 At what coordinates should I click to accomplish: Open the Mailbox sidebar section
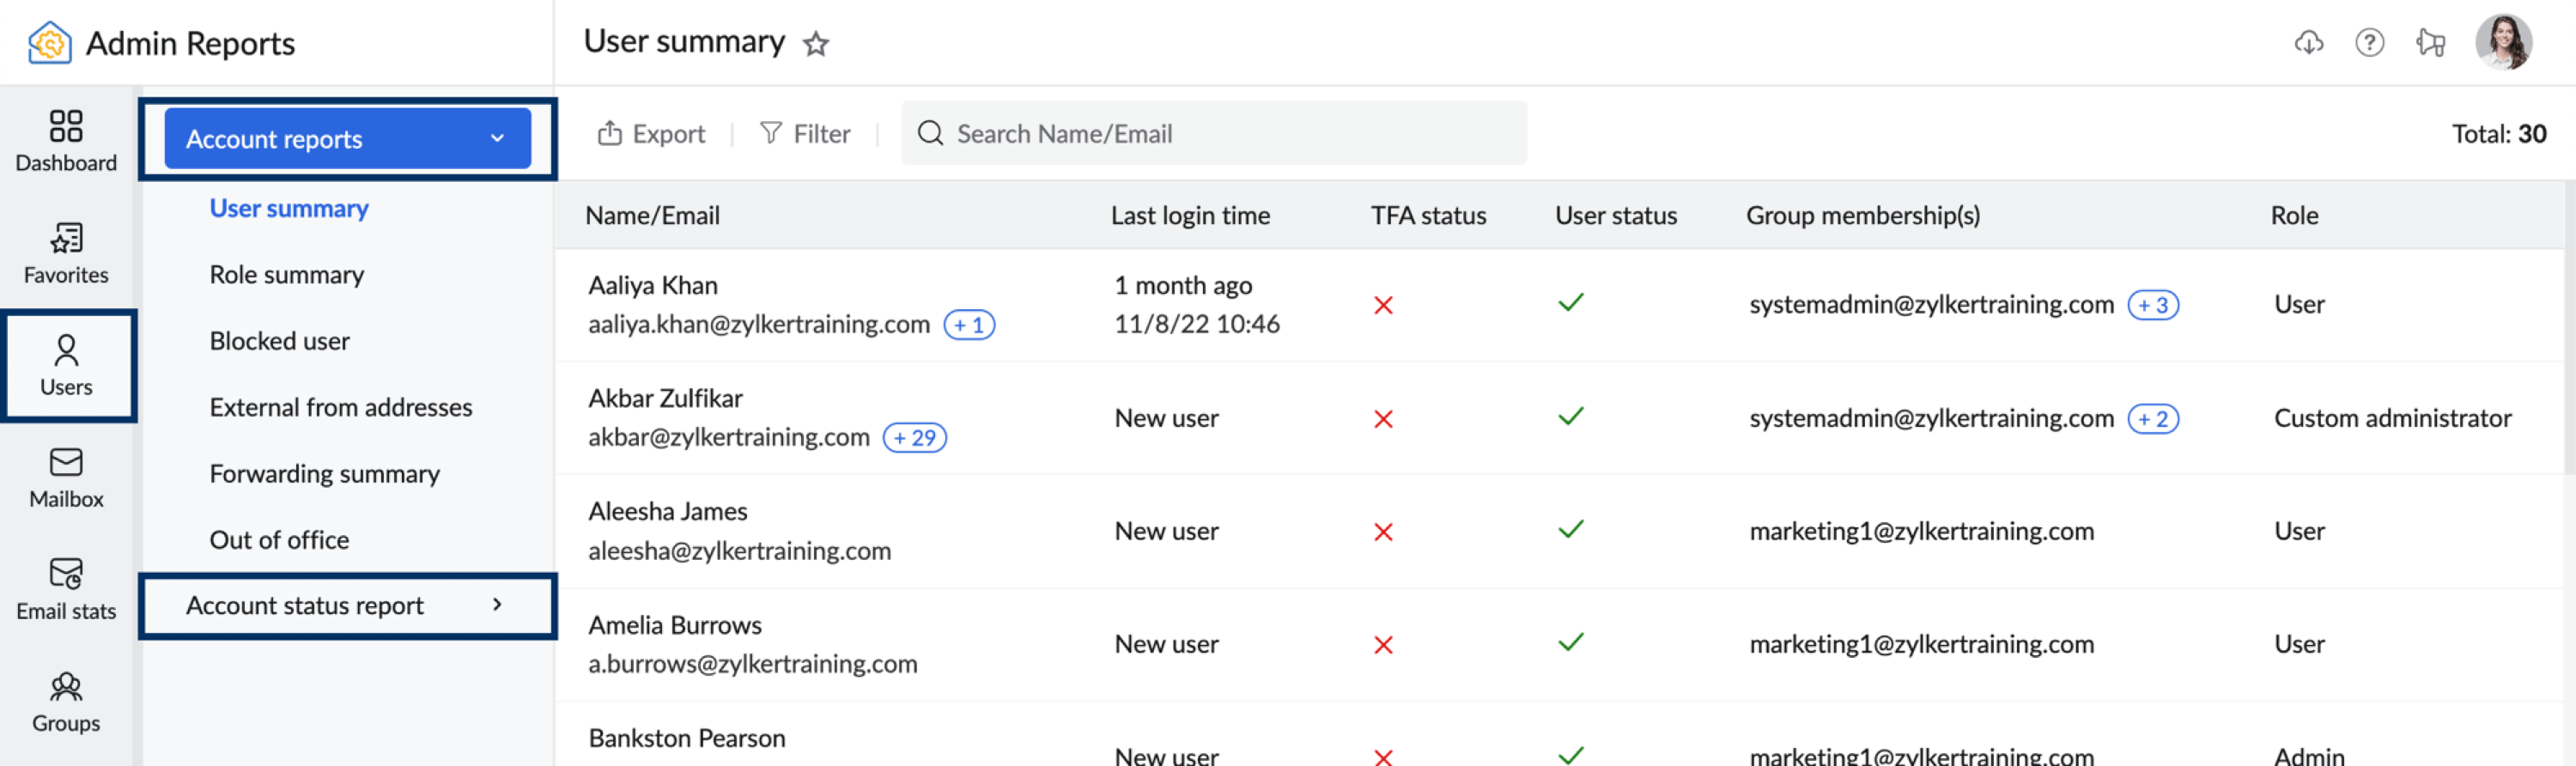point(66,477)
